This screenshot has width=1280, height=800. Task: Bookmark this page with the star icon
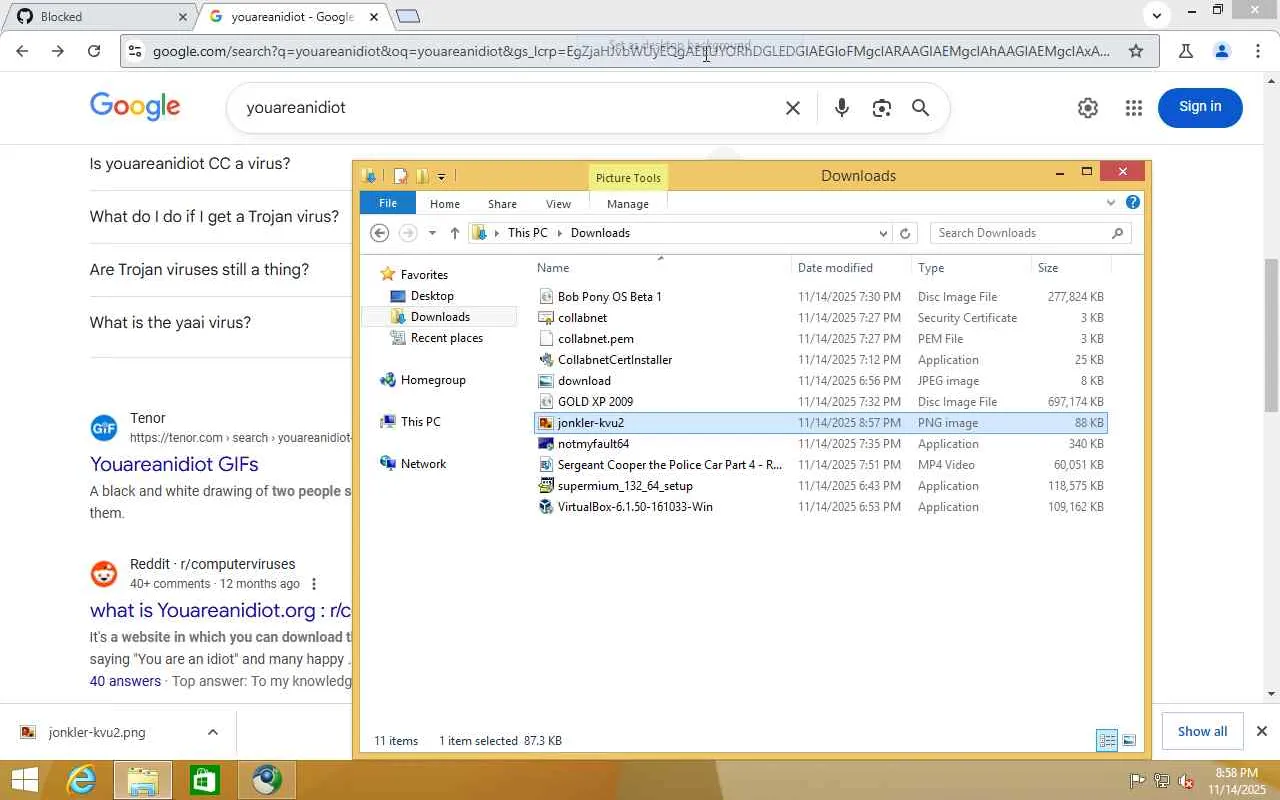(1136, 51)
